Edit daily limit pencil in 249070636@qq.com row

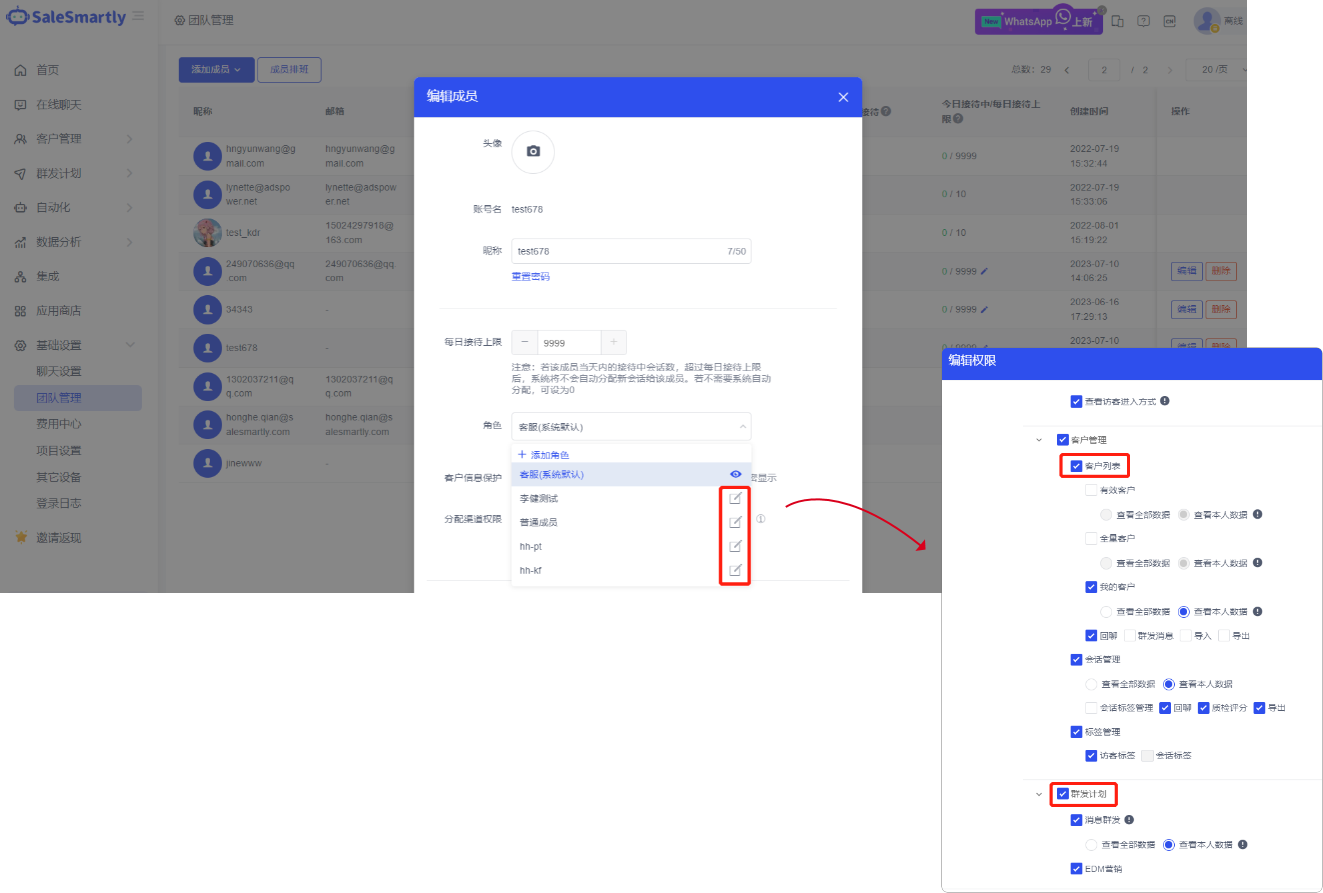(984, 271)
